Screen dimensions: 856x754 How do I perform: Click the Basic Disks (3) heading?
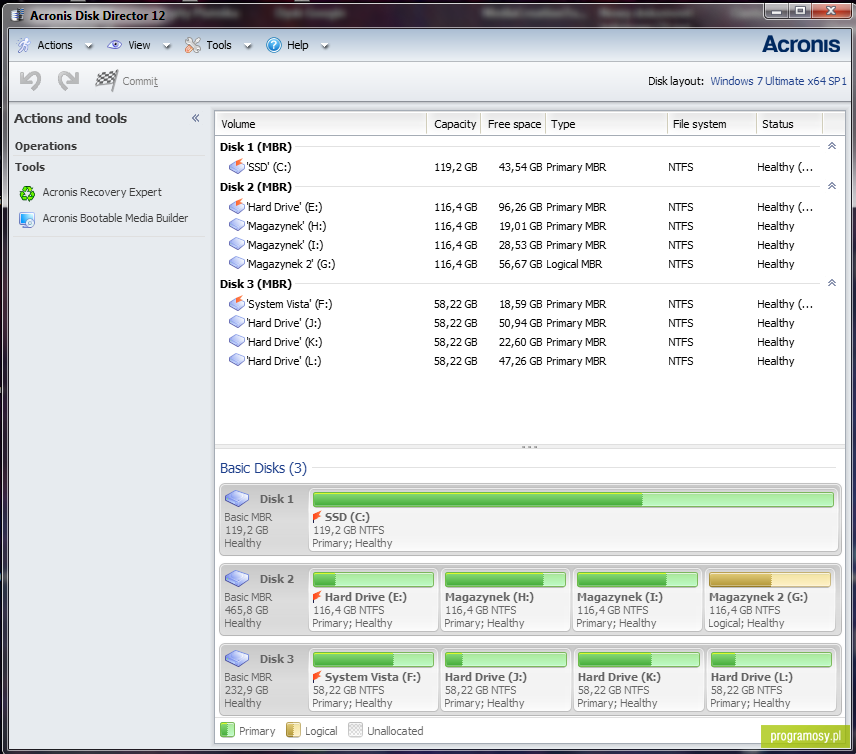tap(263, 468)
